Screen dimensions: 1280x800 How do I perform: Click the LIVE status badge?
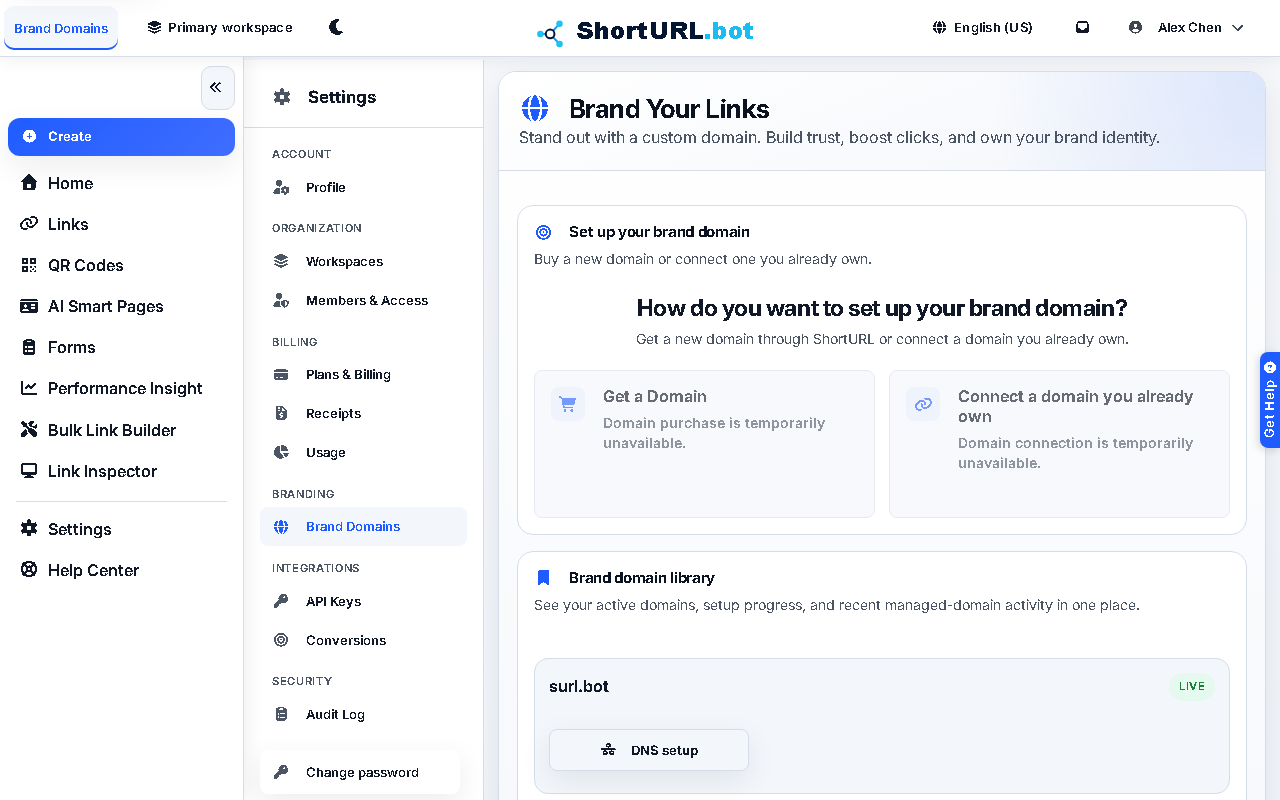click(1191, 687)
